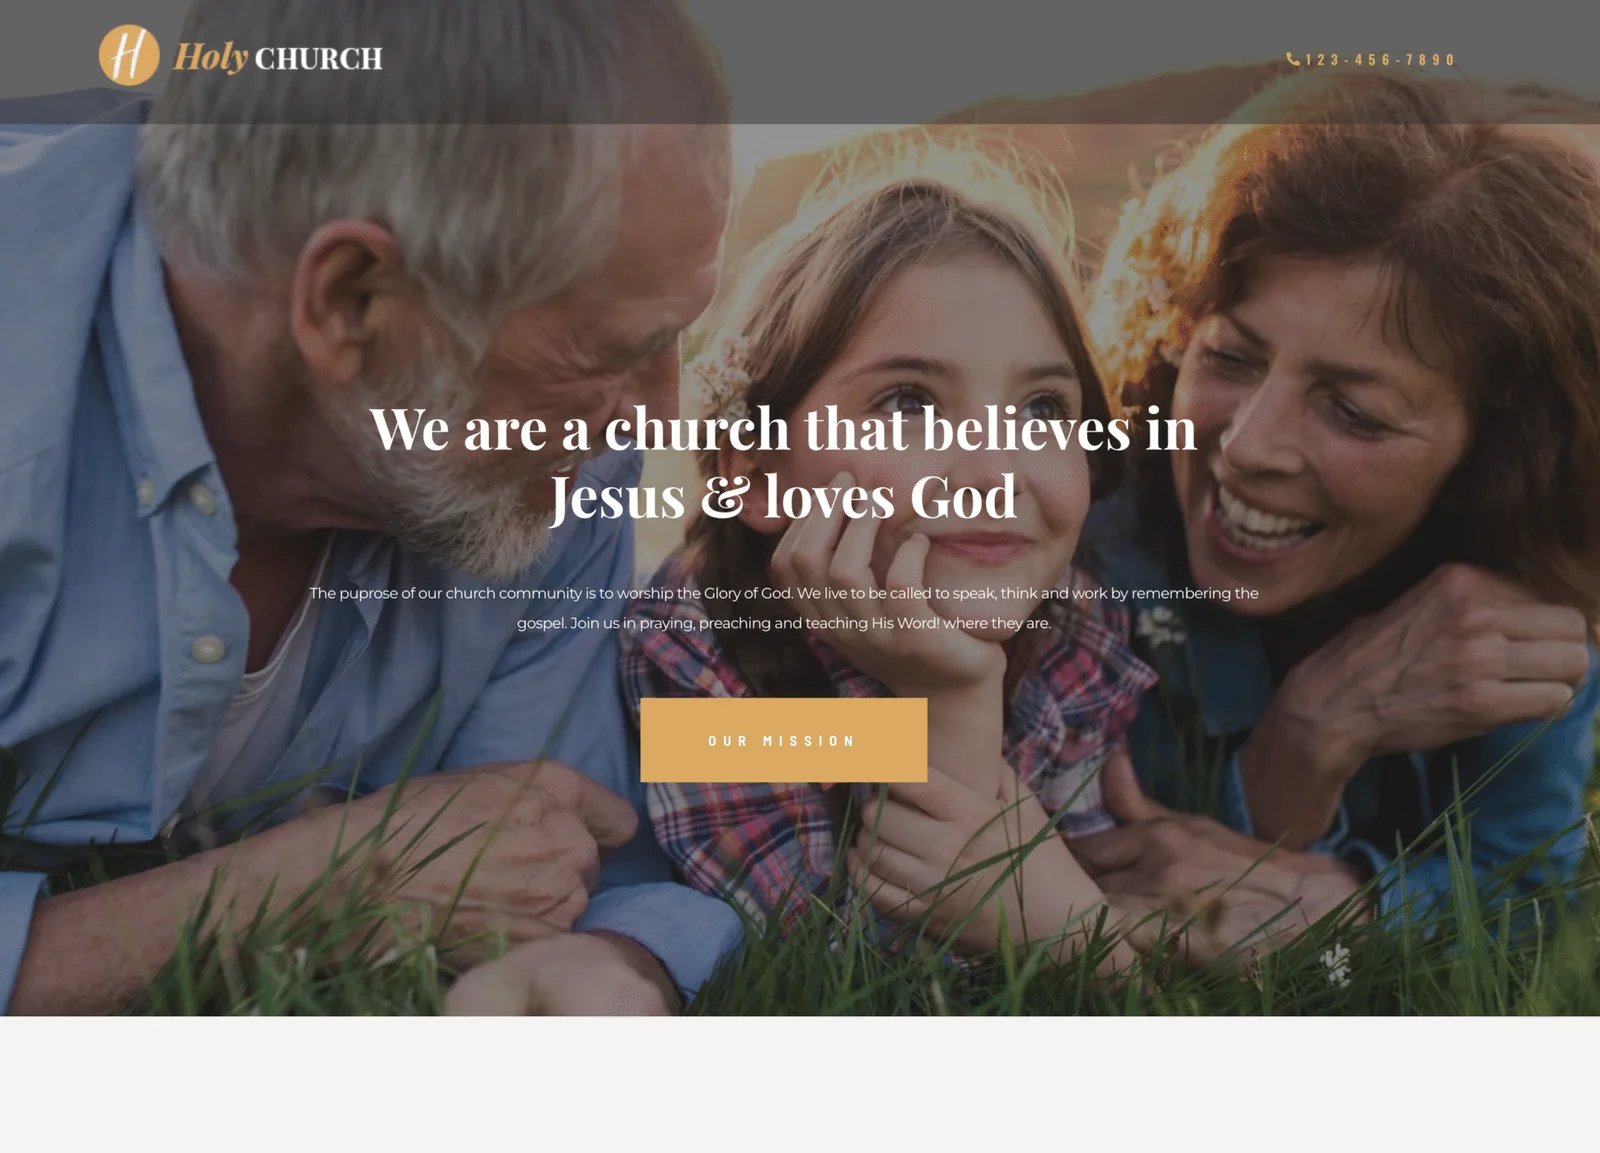Viewport: 1600px width, 1153px height.
Task: Click the button on grandfather's blue shirt
Action: 208,649
